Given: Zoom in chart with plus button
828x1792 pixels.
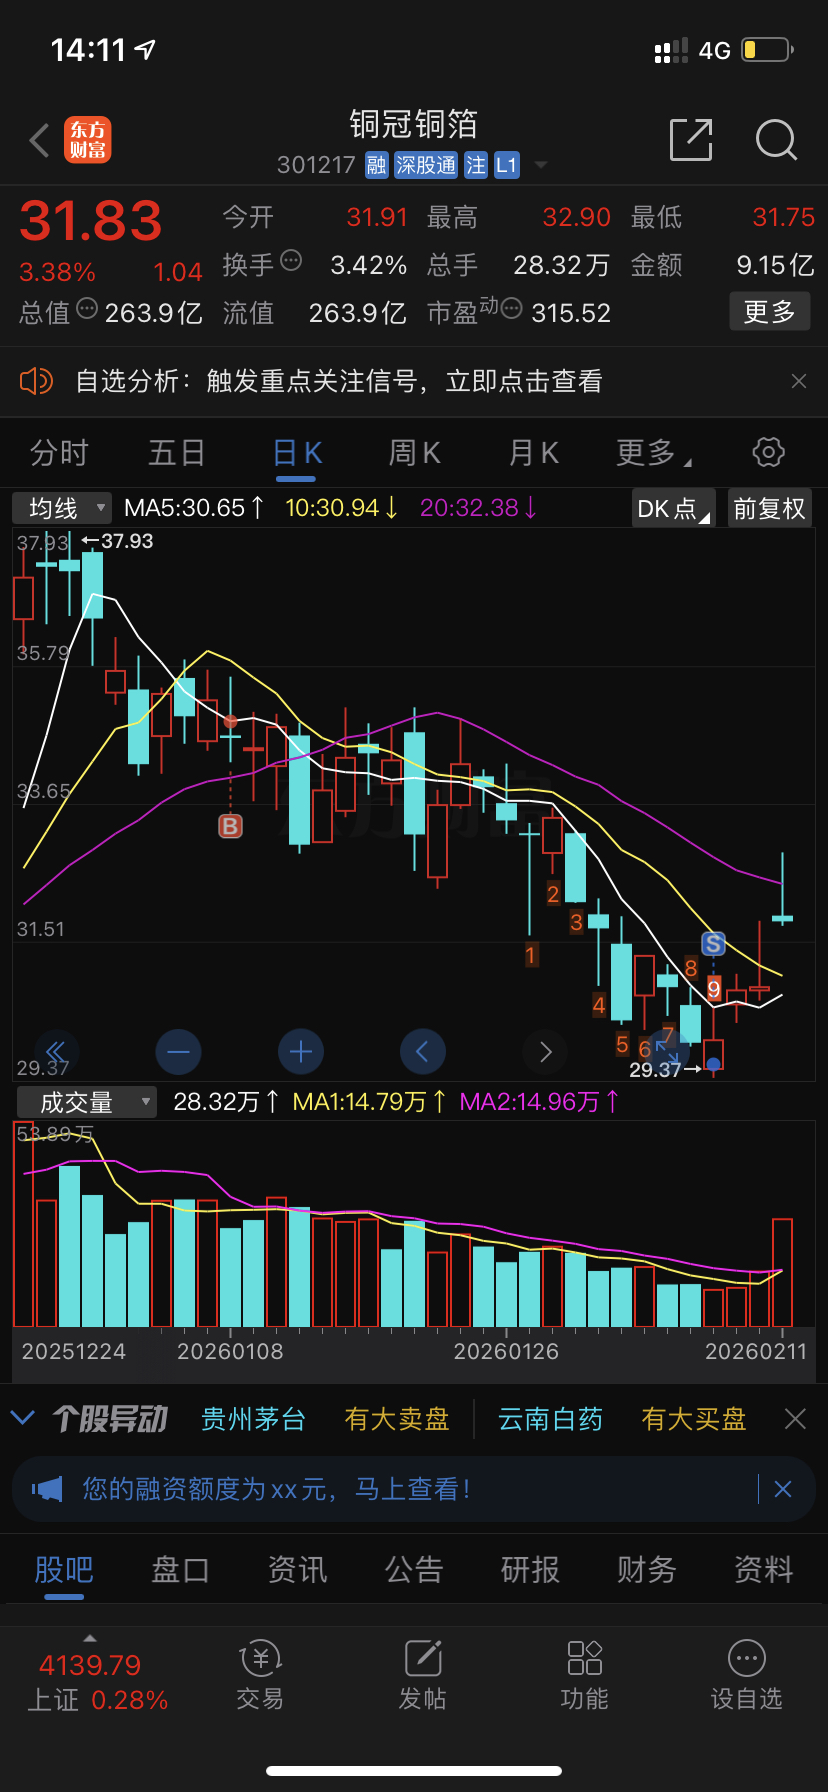Looking at the screenshot, I should click(x=301, y=1052).
